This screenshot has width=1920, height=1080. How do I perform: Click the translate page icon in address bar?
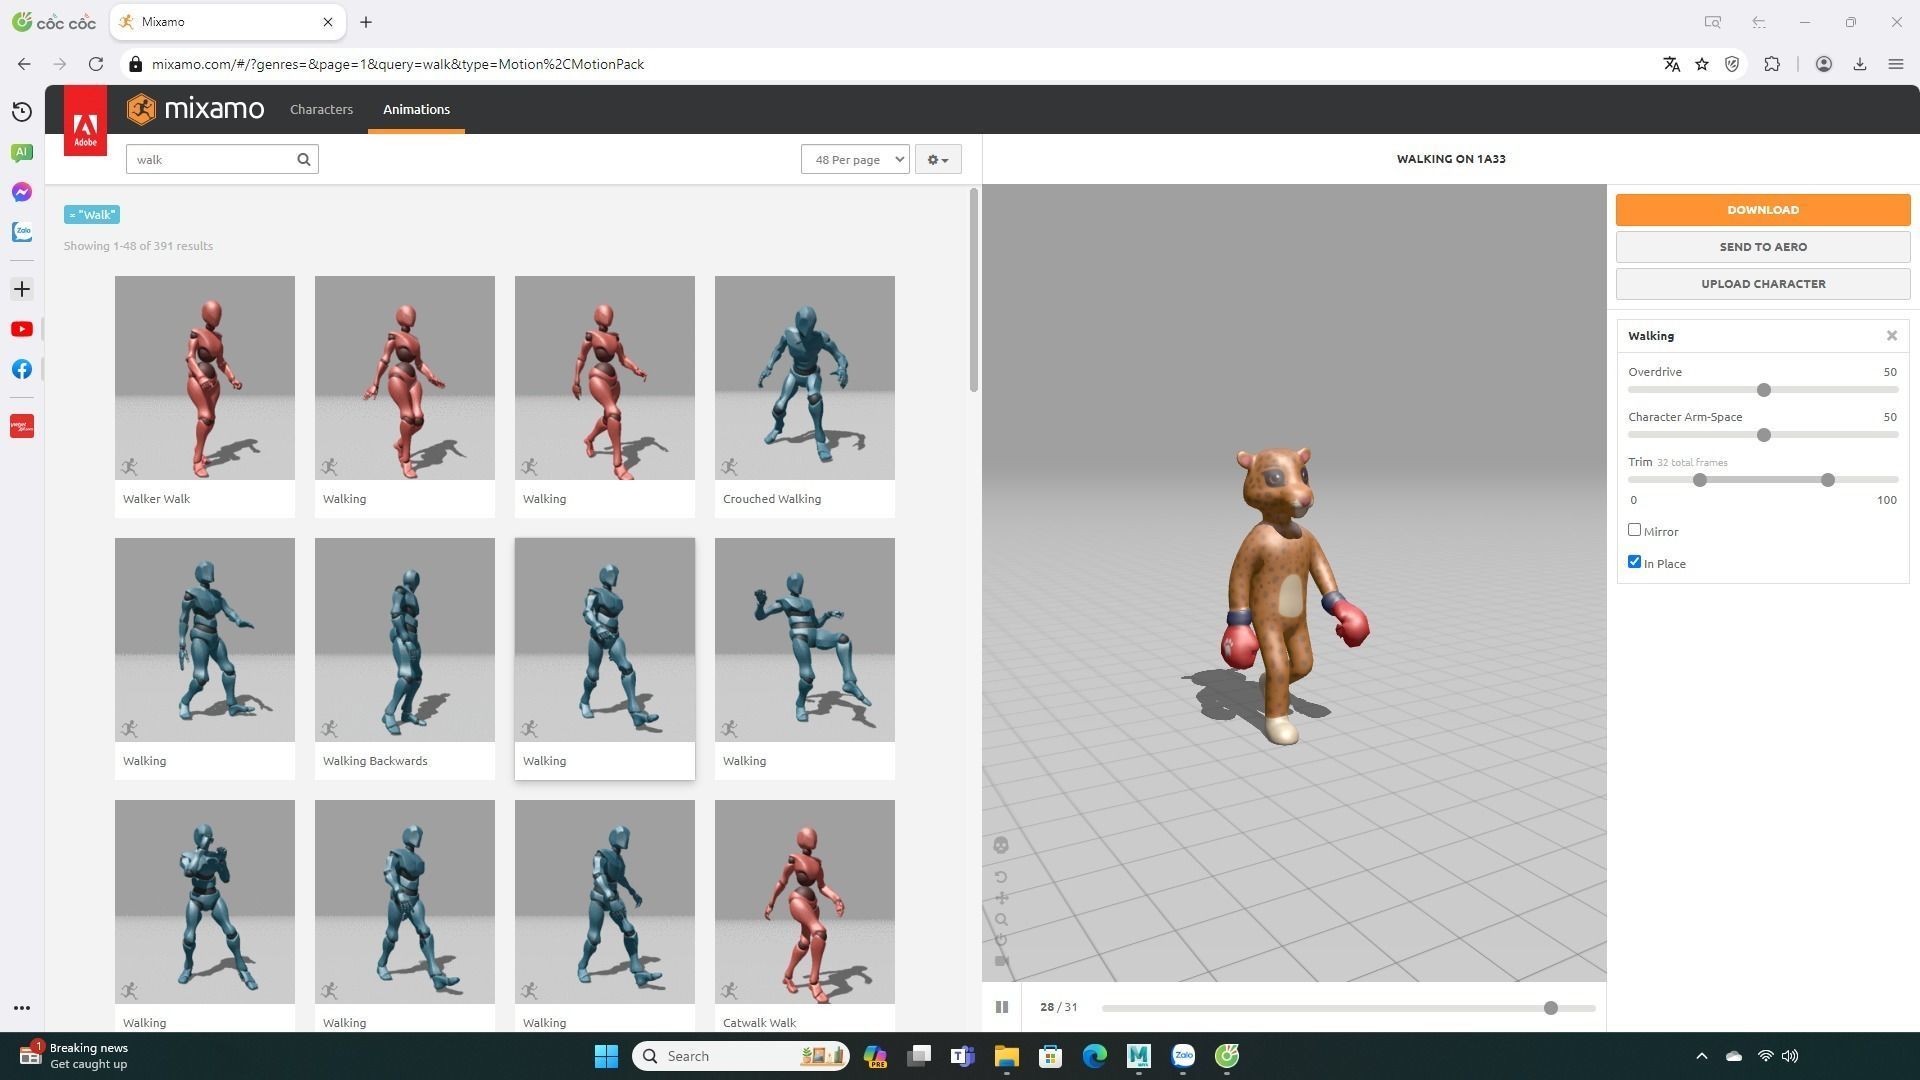(x=1671, y=64)
